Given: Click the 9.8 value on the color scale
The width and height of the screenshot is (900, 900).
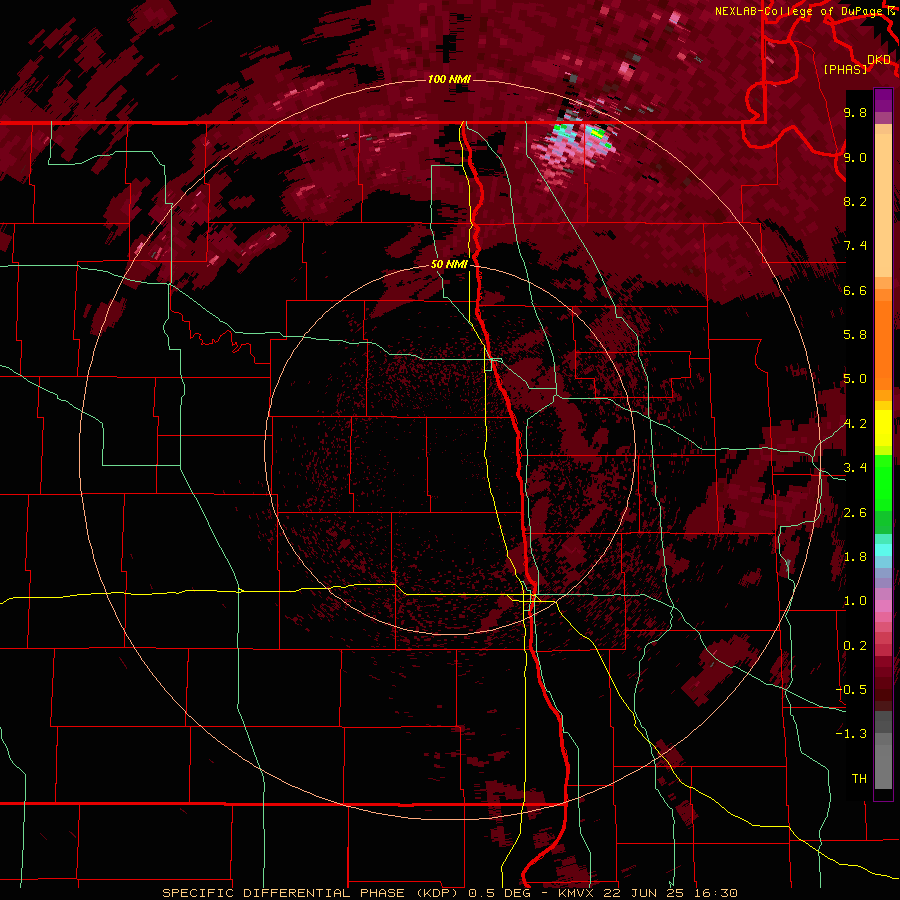Looking at the screenshot, I should coord(855,112).
